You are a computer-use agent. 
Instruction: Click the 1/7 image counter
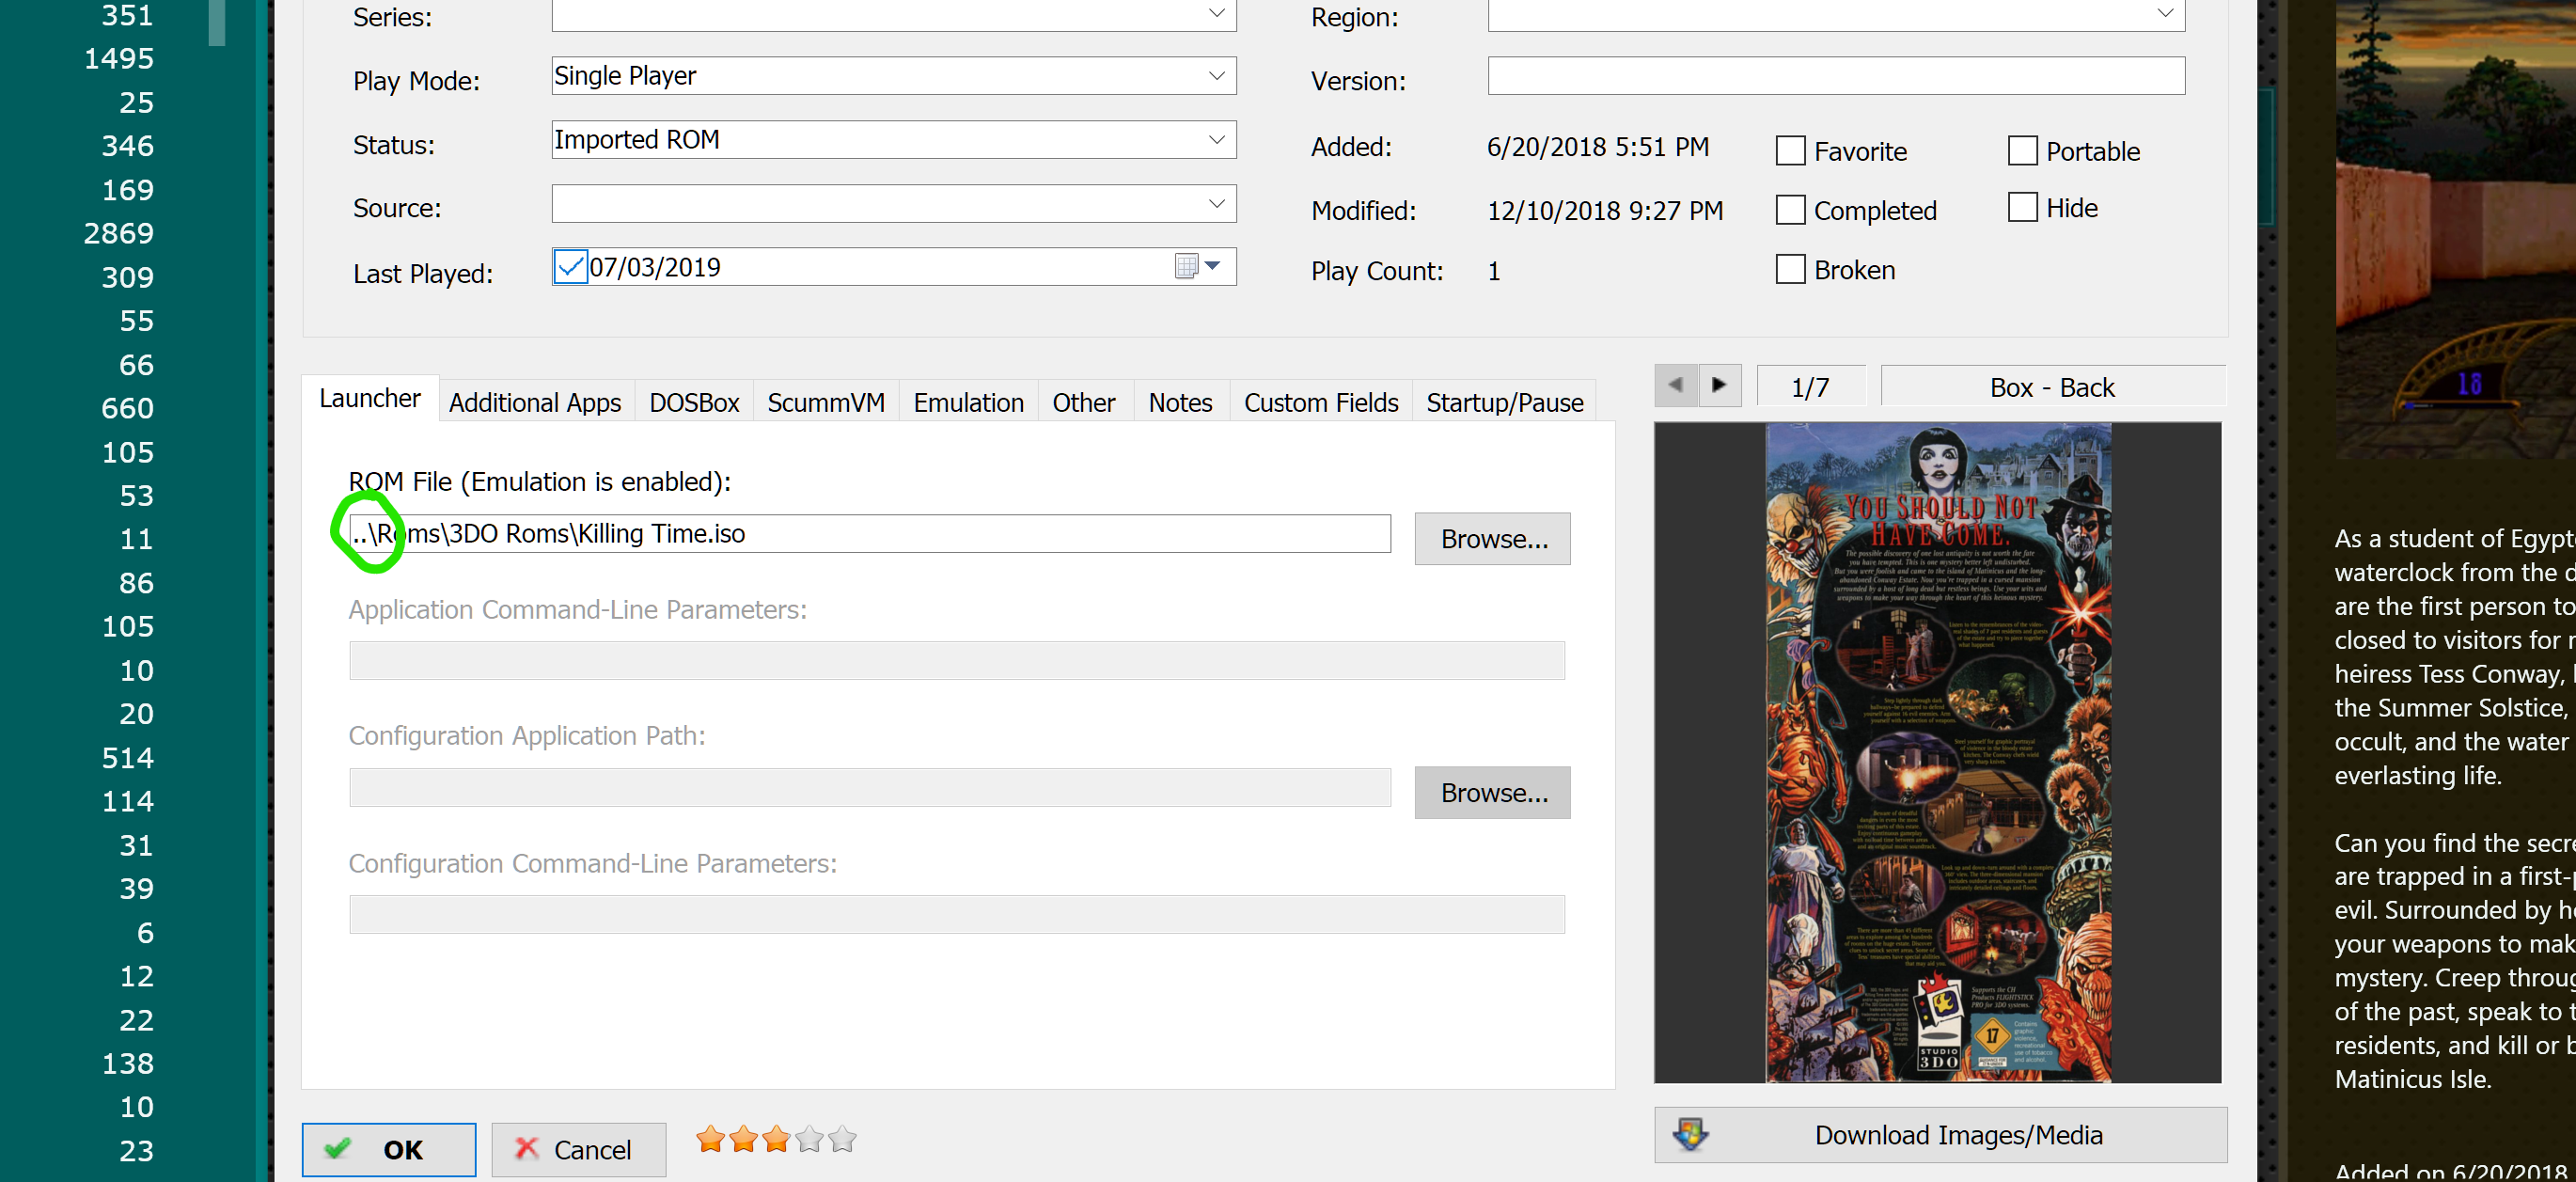(1810, 387)
